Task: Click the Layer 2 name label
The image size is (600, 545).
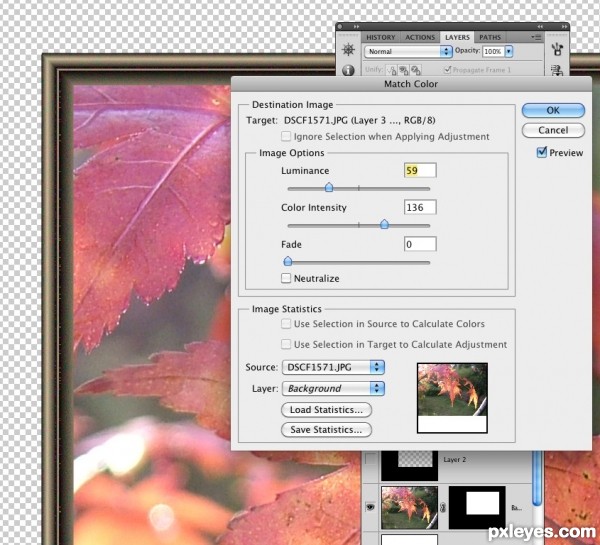Action: [455, 460]
